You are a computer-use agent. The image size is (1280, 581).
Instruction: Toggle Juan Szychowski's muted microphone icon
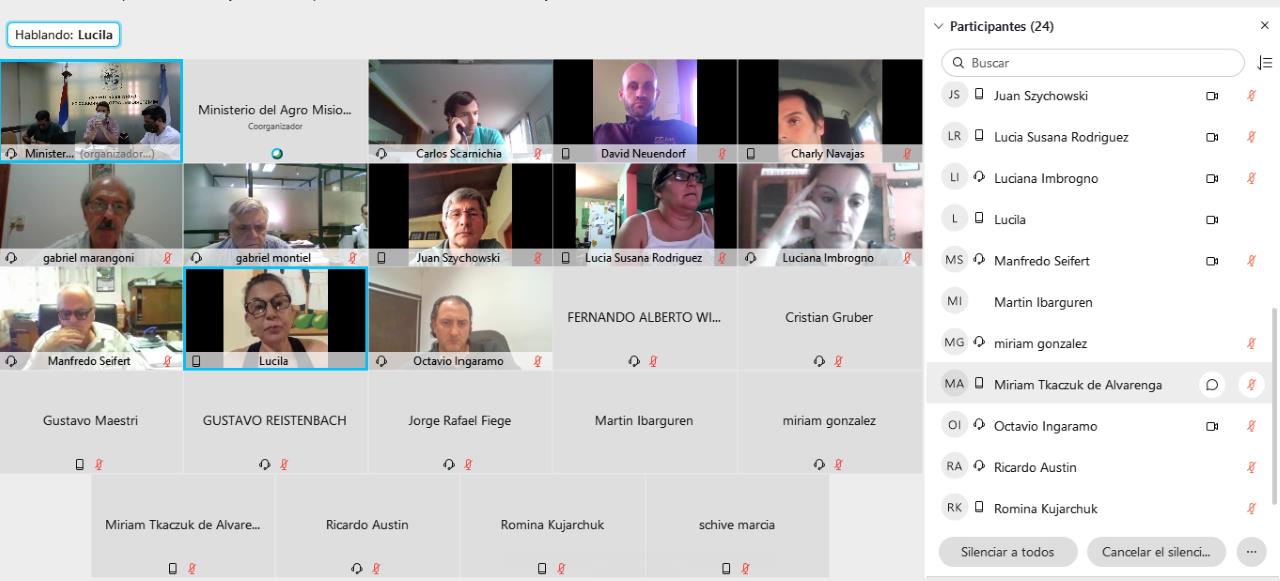point(1251,96)
